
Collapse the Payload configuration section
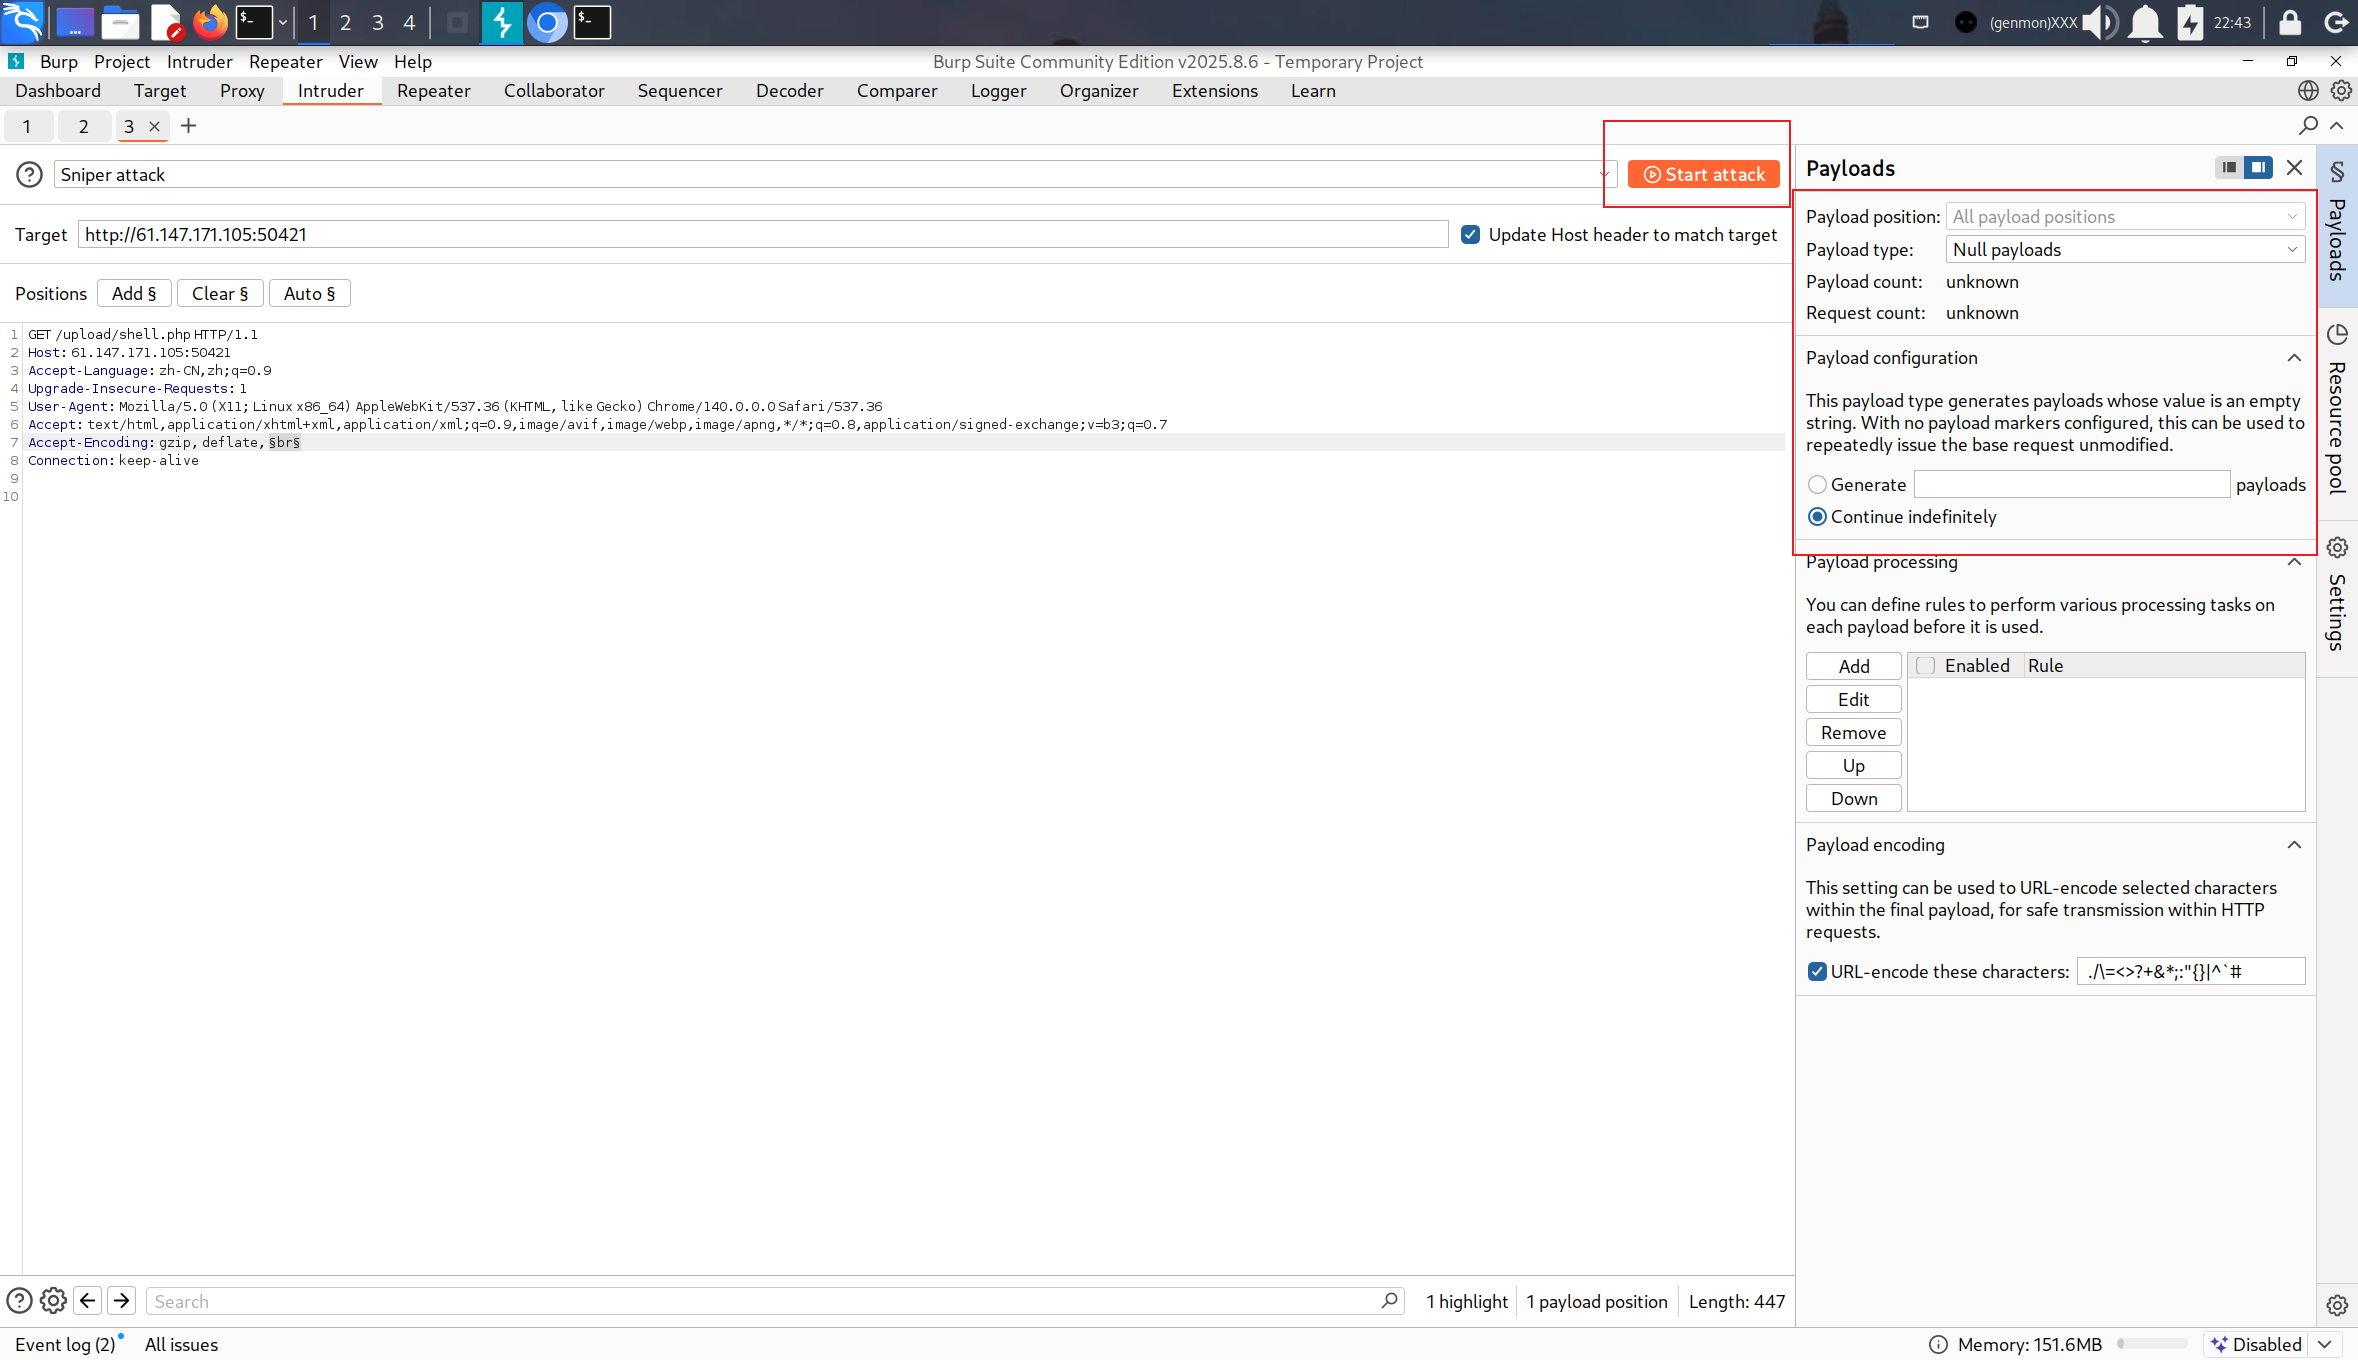coord(2294,358)
